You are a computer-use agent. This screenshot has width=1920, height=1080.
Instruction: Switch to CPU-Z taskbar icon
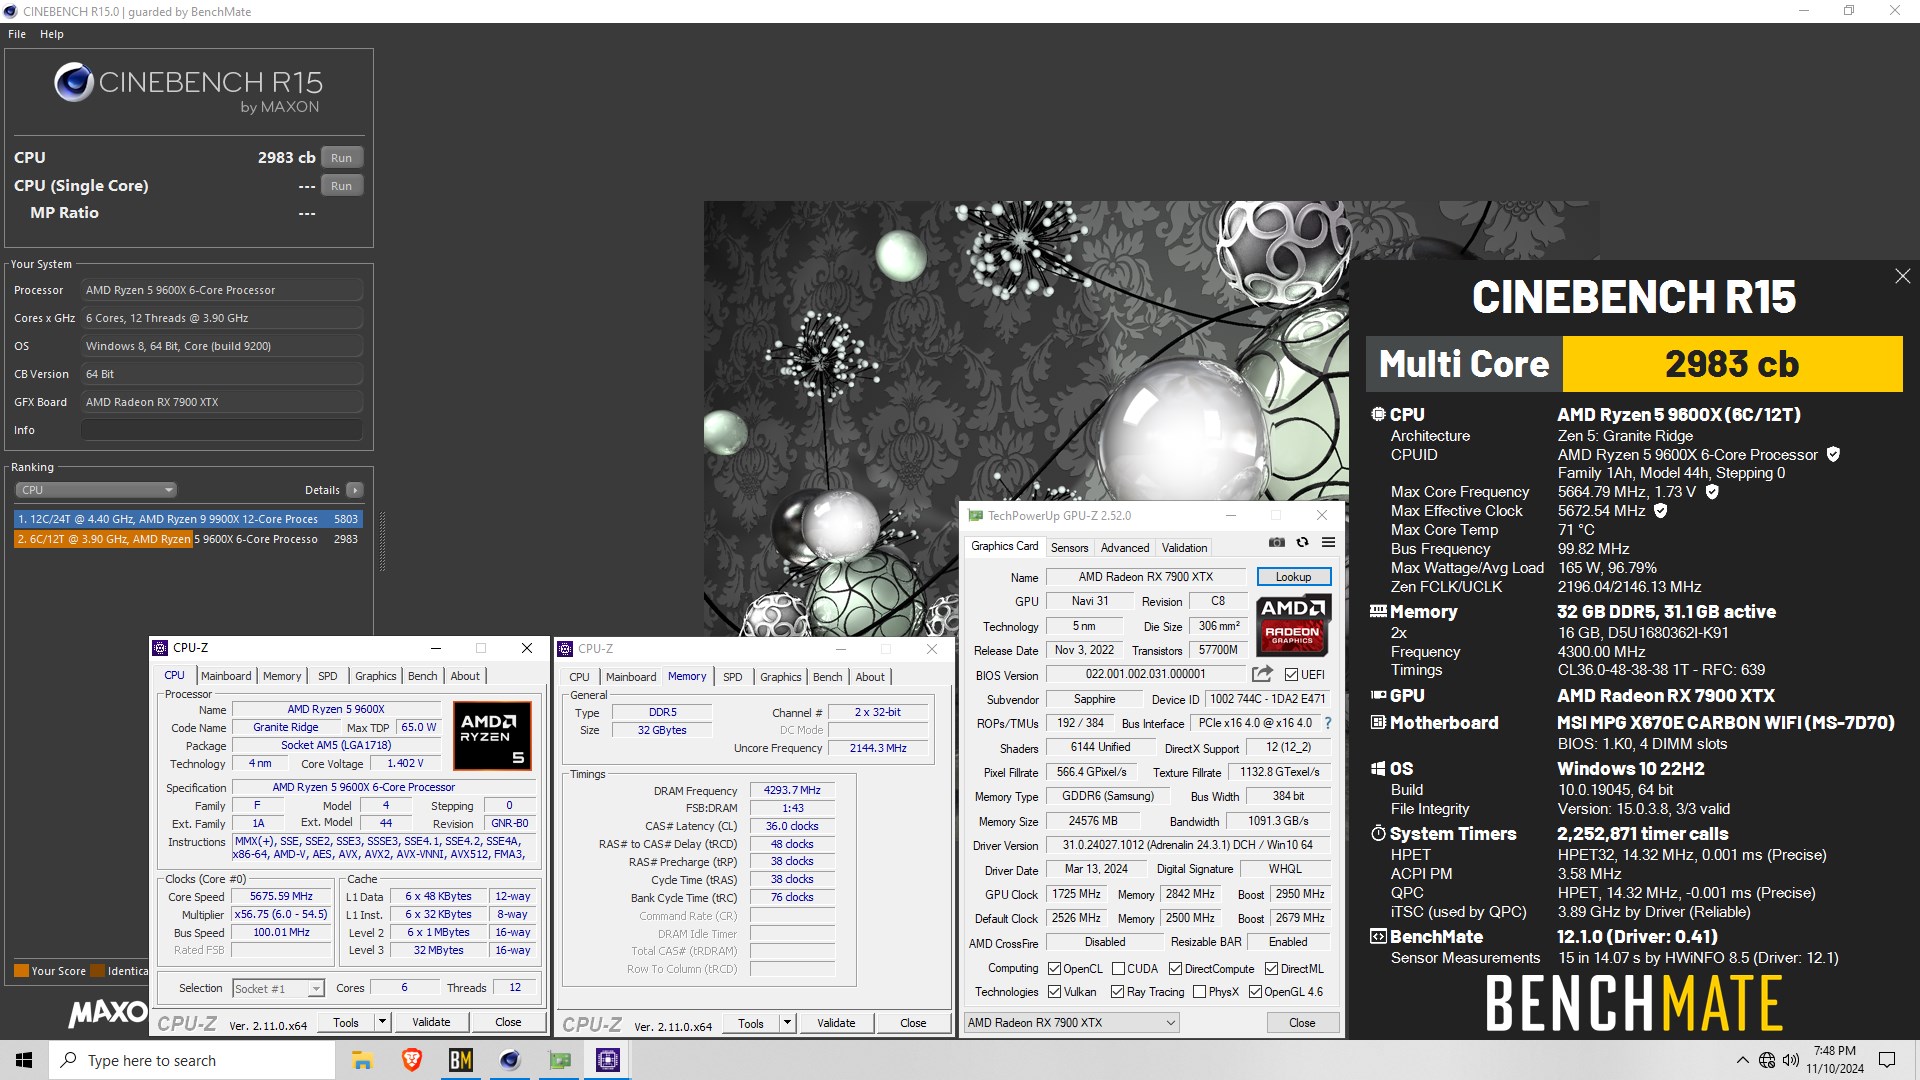[x=608, y=1060]
